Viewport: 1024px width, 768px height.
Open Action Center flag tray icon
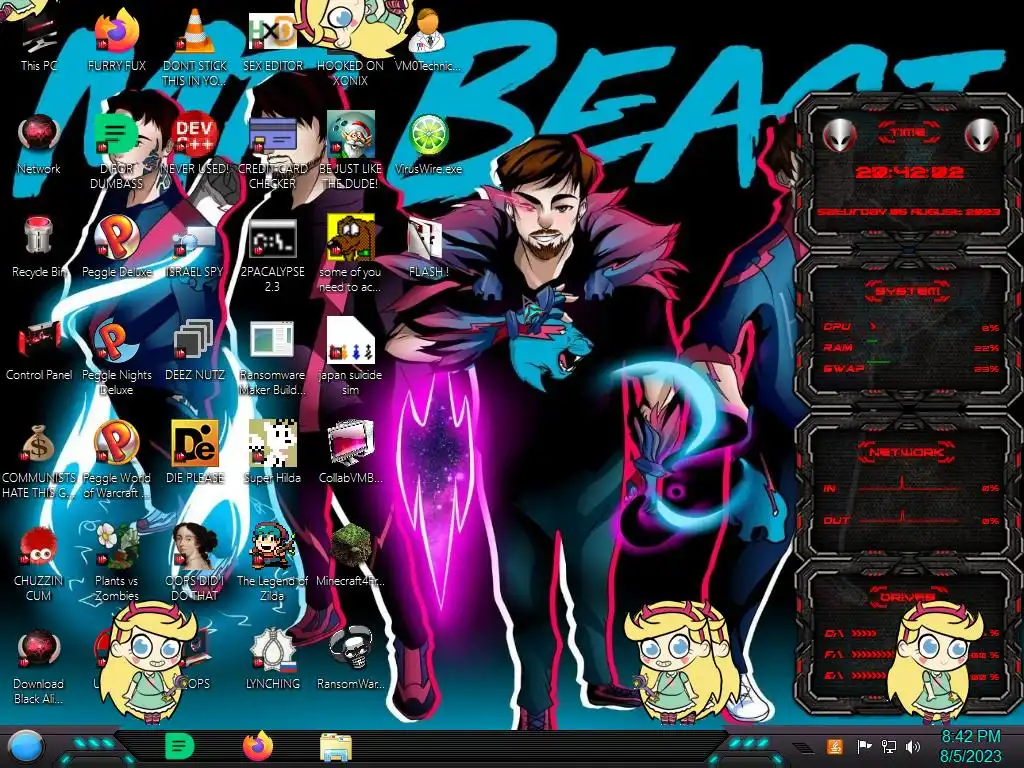point(864,746)
